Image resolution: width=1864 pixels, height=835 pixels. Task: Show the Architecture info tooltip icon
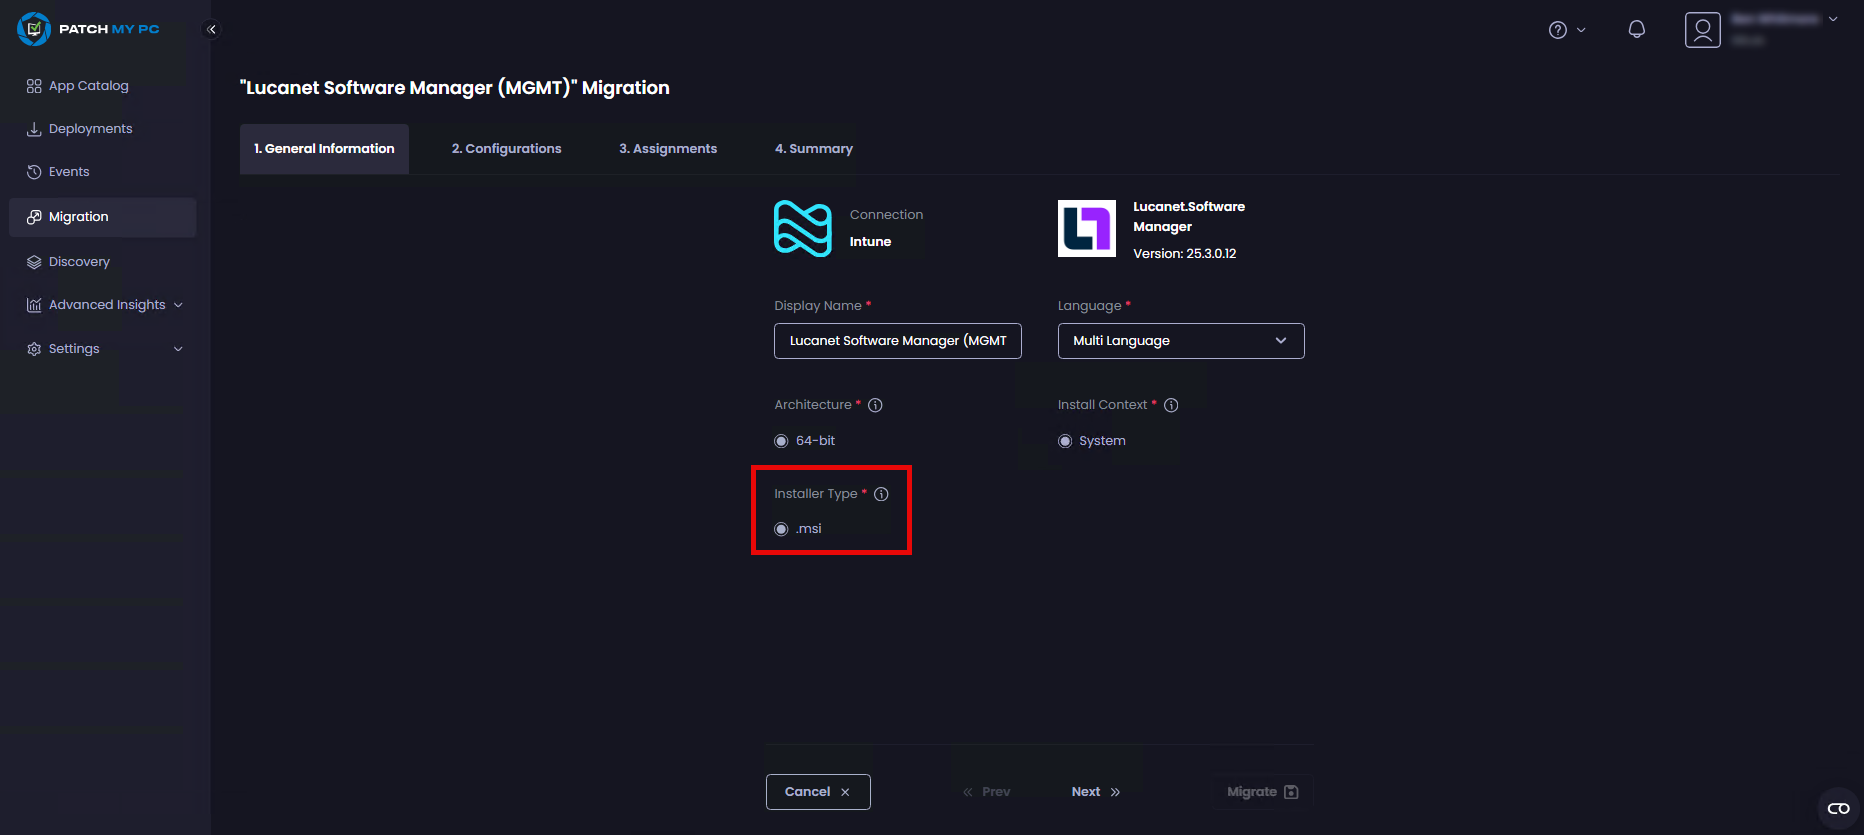pyautogui.click(x=875, y=405)
